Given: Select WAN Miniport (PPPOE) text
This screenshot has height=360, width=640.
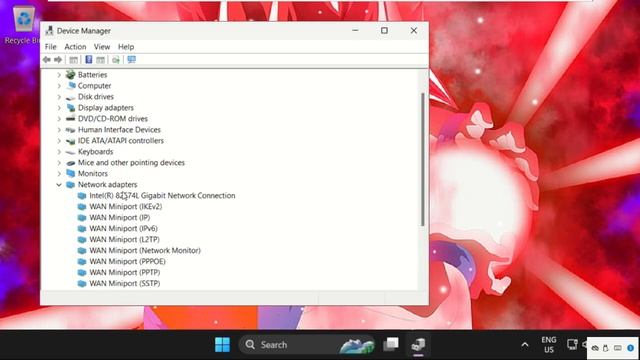Looking at the screenshot, I should tap(127, 262).
